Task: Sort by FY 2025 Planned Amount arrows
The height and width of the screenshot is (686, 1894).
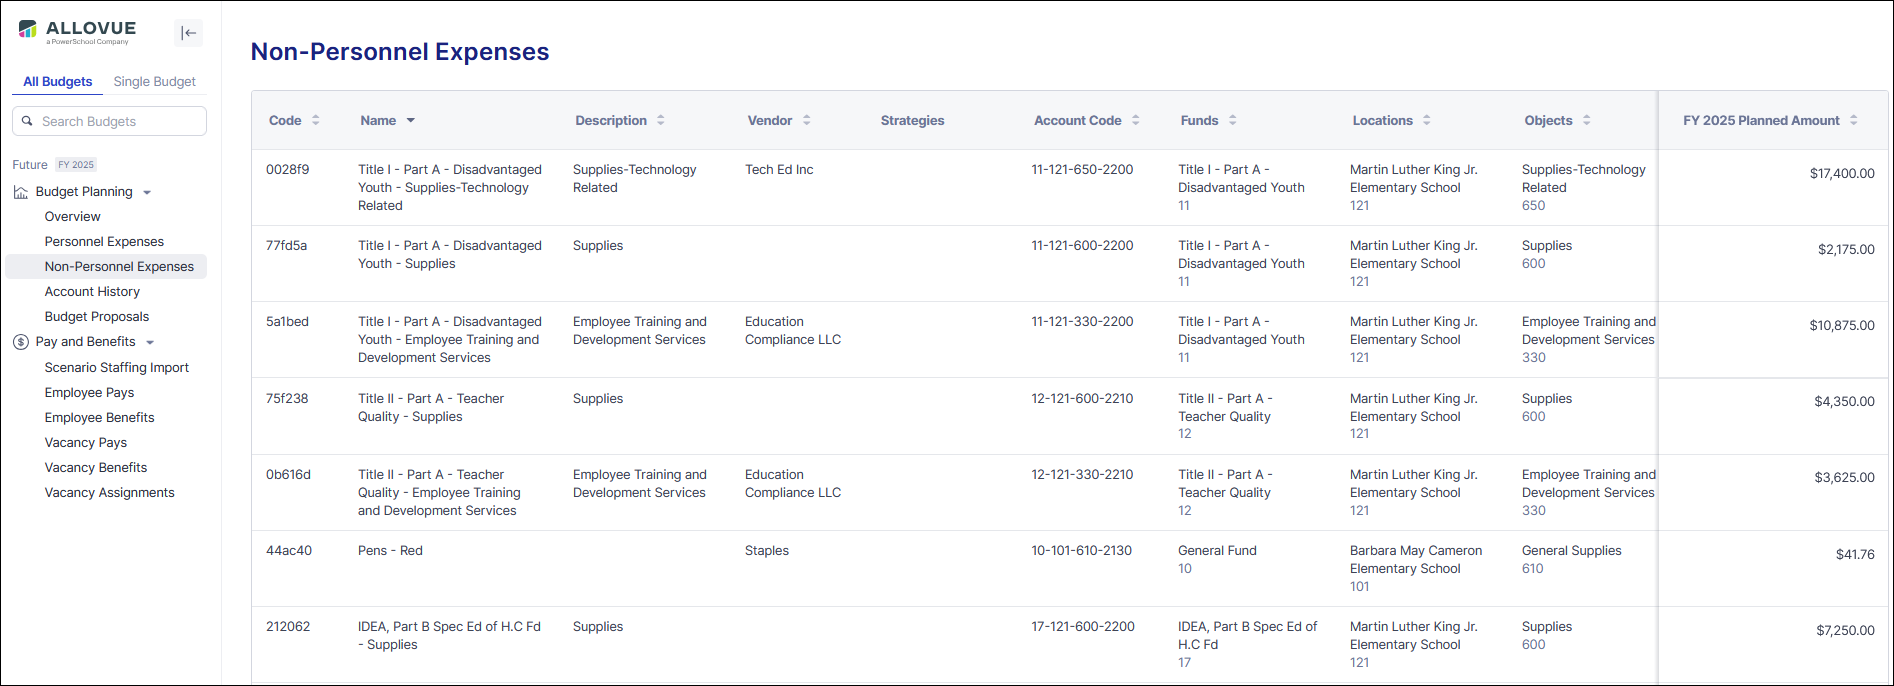Action: pyautogui.click(x=1854, y=120)
